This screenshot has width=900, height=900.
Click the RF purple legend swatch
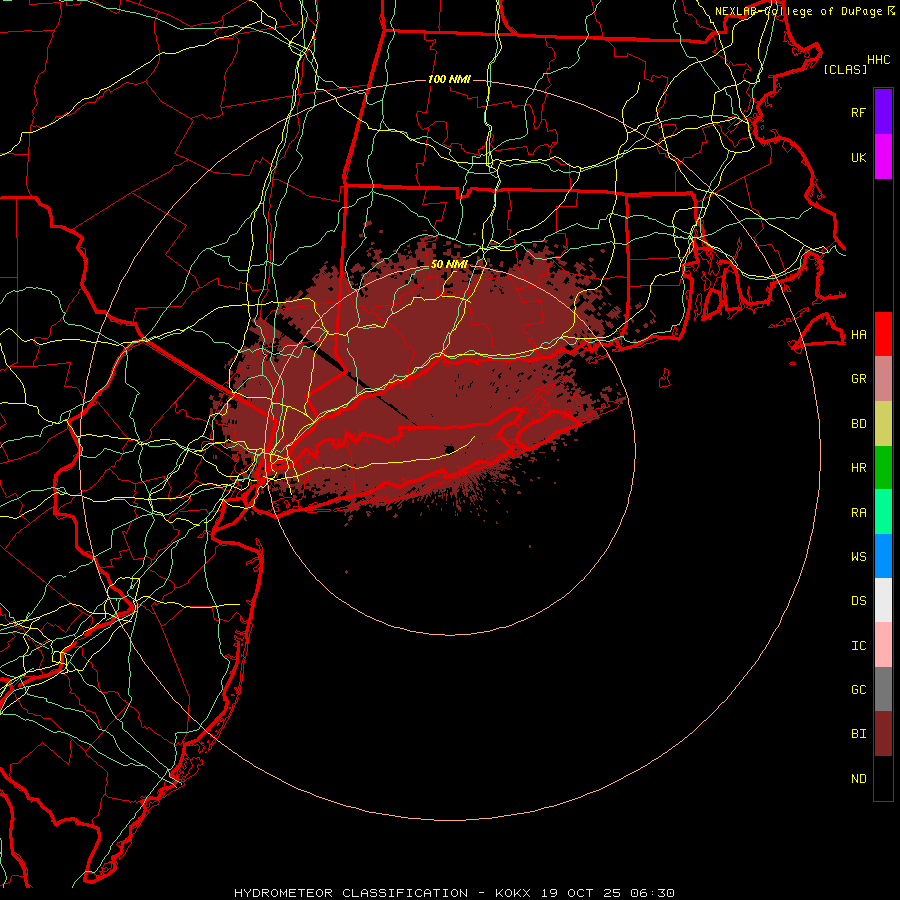883,112
